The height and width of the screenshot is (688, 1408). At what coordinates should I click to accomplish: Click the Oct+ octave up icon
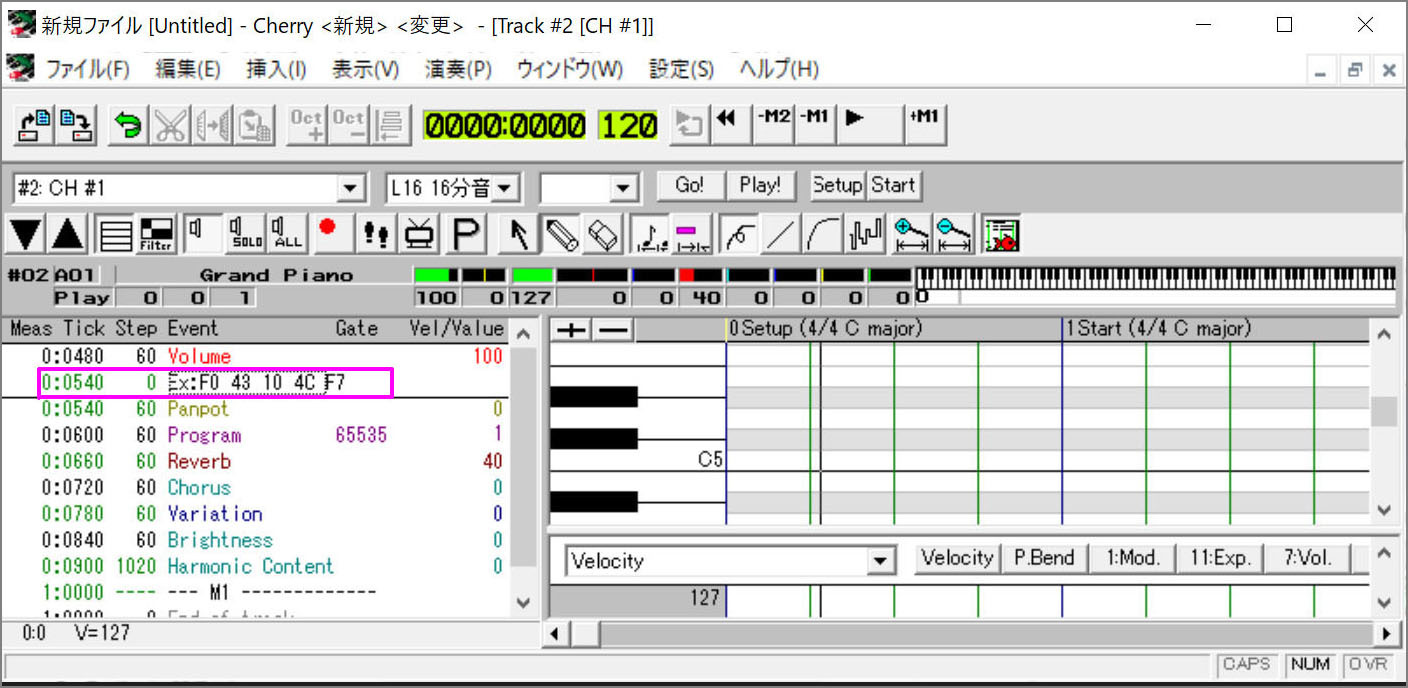point(307,124)
